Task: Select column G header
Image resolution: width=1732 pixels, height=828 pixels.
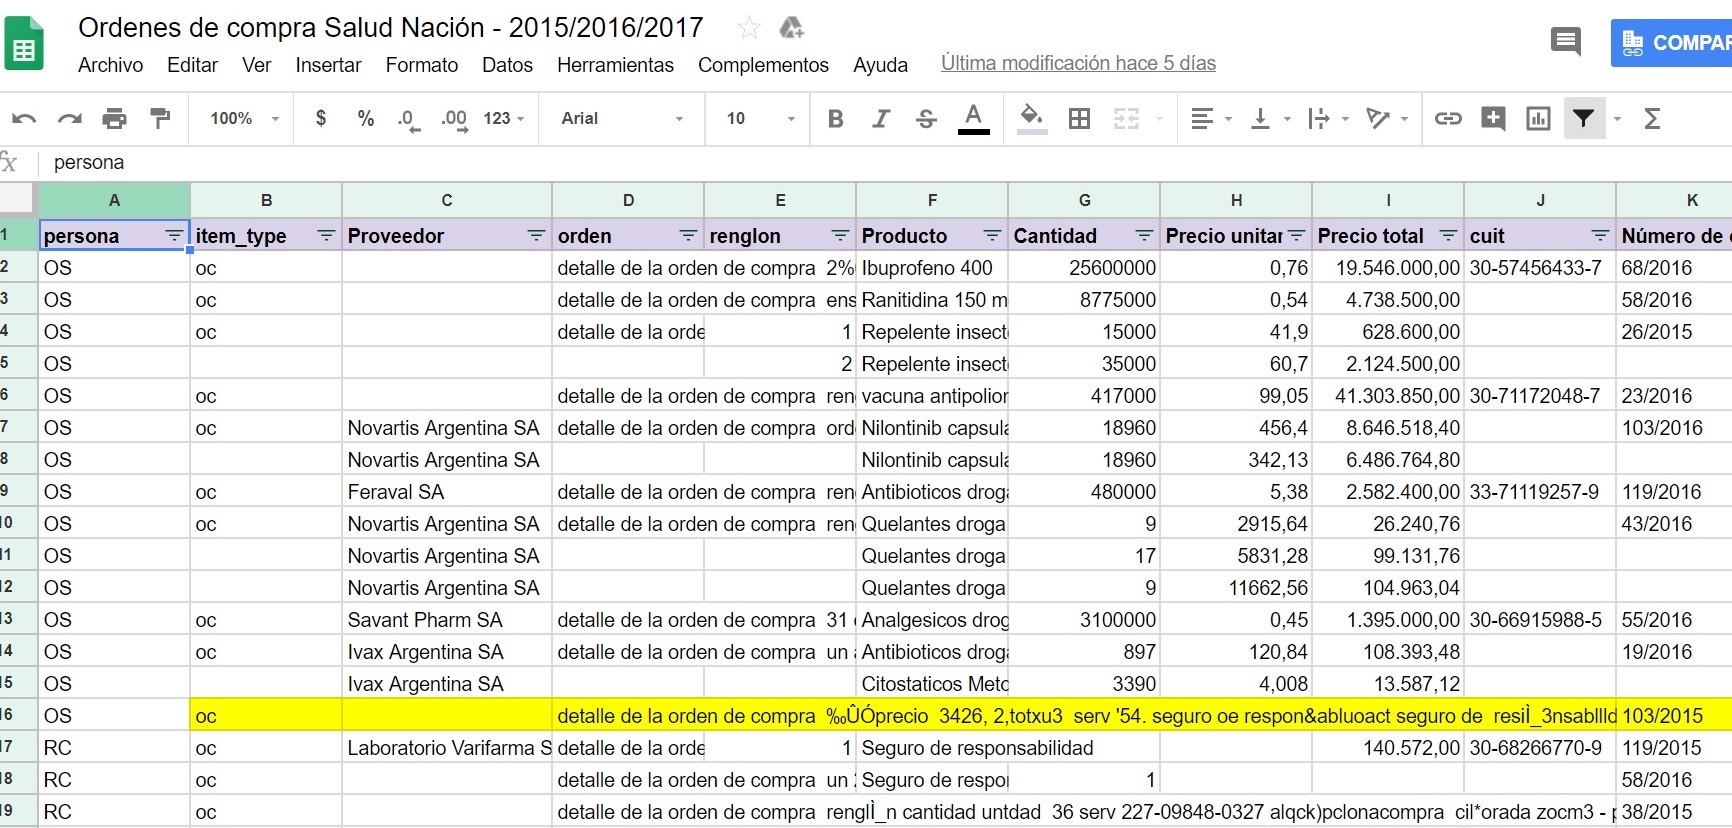Action: pyautogui.click(x=1084, y=200)
